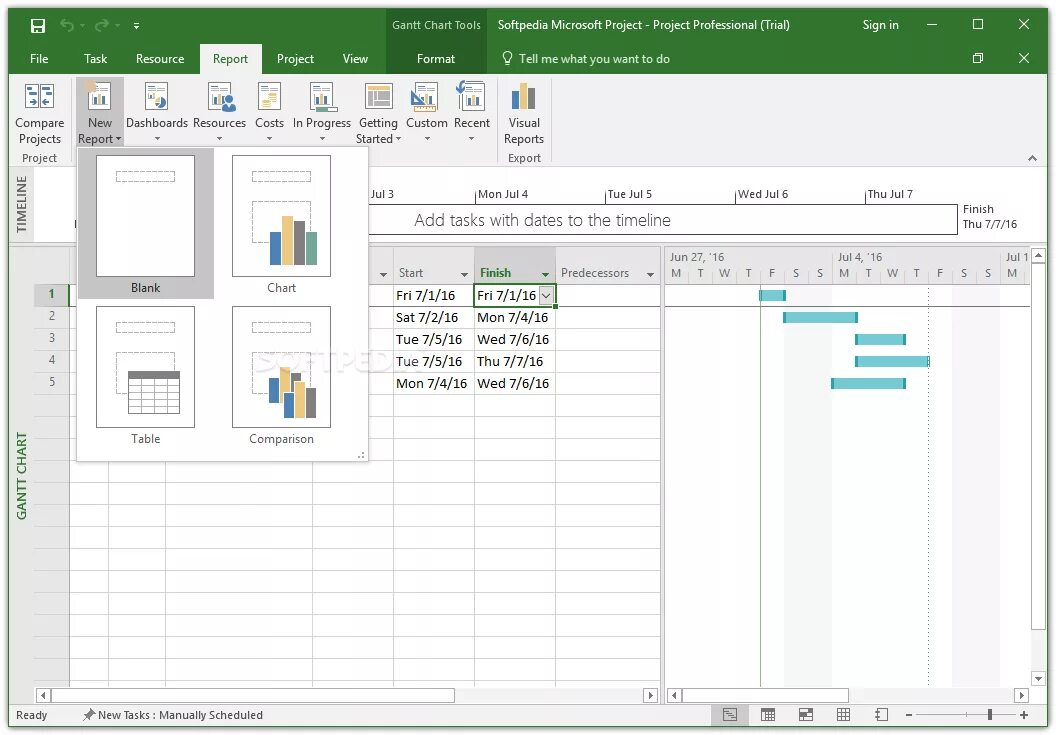Open Customize Quick Access Toolbar arrow

(x=136, y=26)
